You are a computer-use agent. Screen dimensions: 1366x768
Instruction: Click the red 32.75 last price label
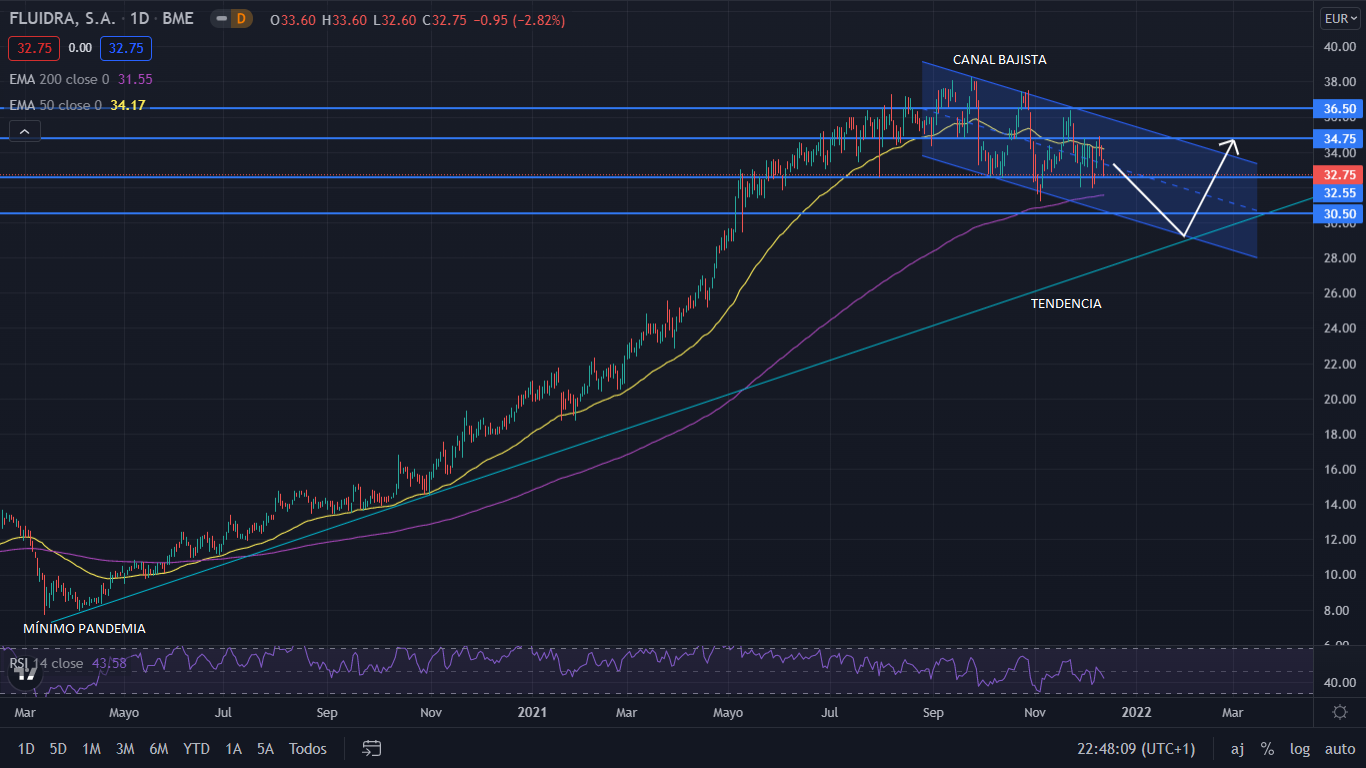coord(1340,174)
